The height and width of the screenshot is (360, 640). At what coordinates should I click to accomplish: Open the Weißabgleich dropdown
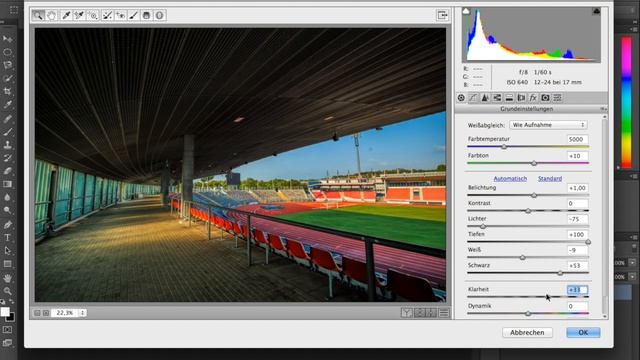tap(549, 125)
